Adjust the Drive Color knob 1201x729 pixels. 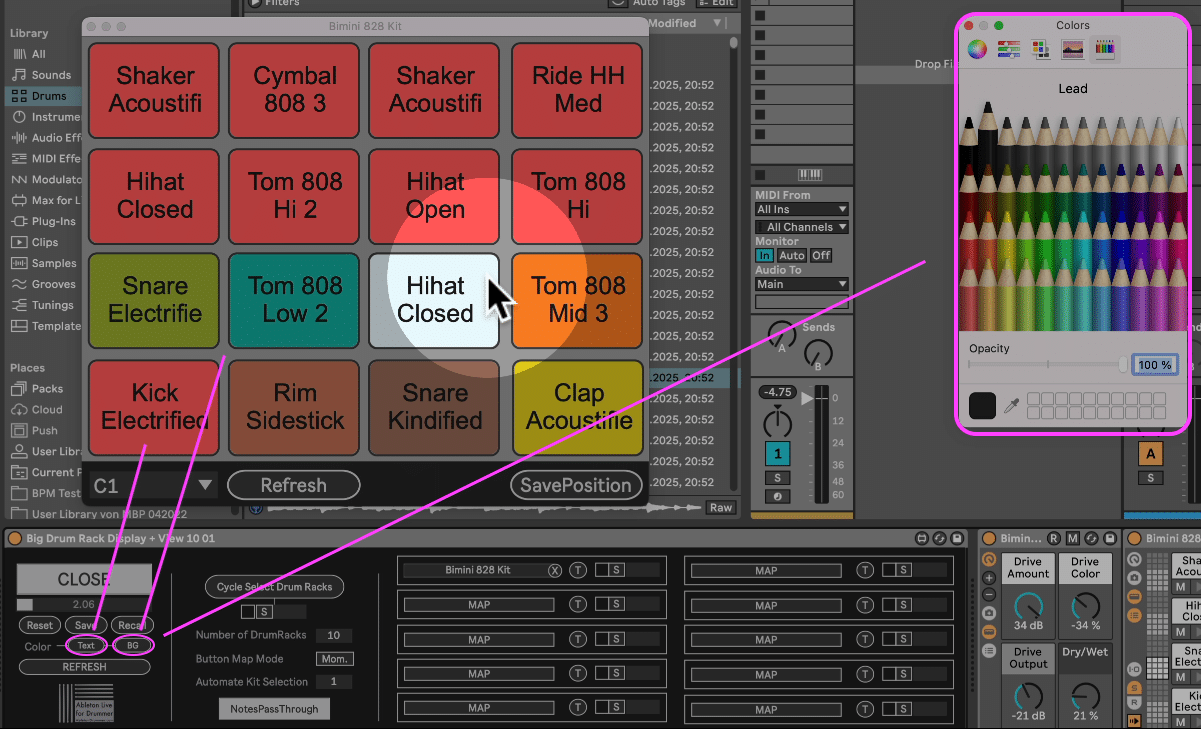point(1085,606)
